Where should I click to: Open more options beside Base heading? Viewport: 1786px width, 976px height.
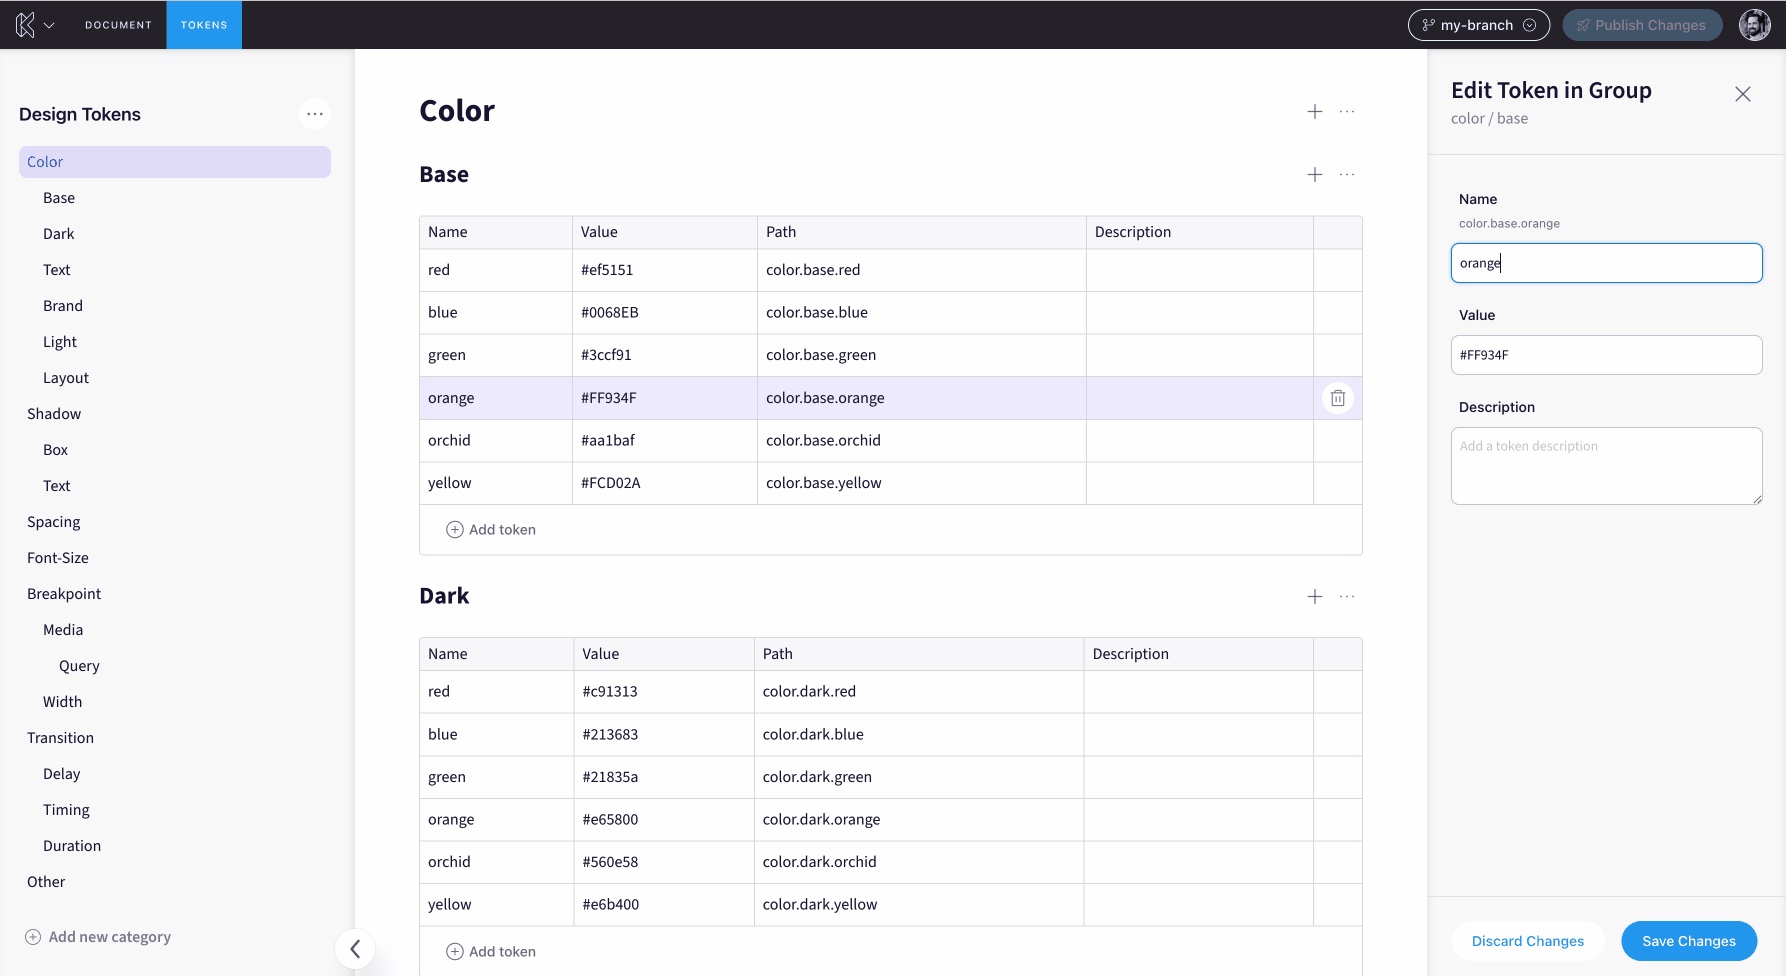(1347, 175)
